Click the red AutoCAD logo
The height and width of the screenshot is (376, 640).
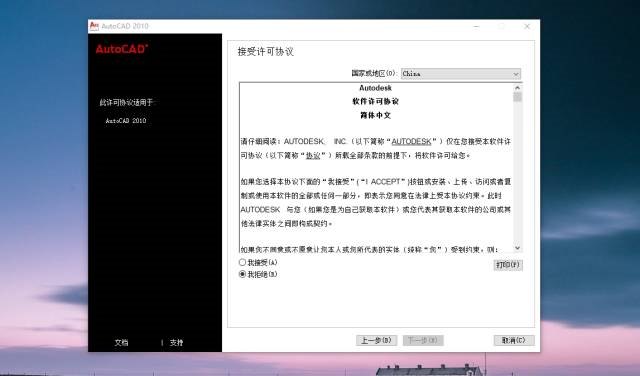tap(122, 49)
